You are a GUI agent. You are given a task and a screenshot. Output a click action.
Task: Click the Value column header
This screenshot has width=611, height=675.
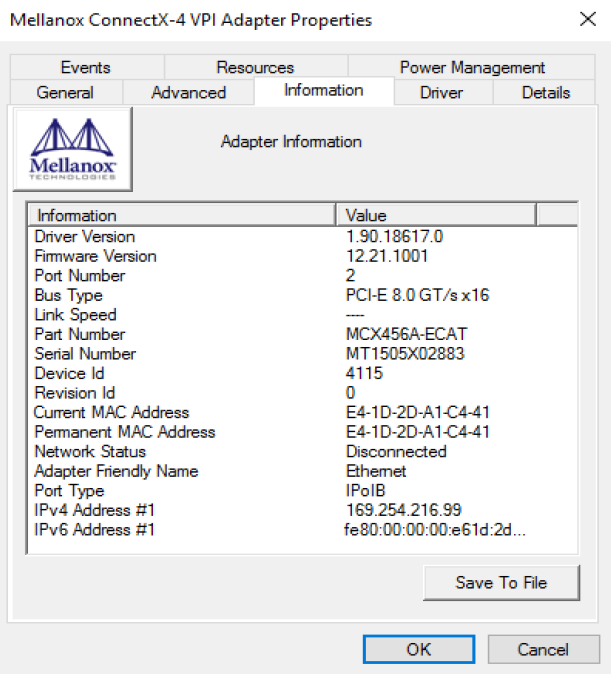click(436, 215)
